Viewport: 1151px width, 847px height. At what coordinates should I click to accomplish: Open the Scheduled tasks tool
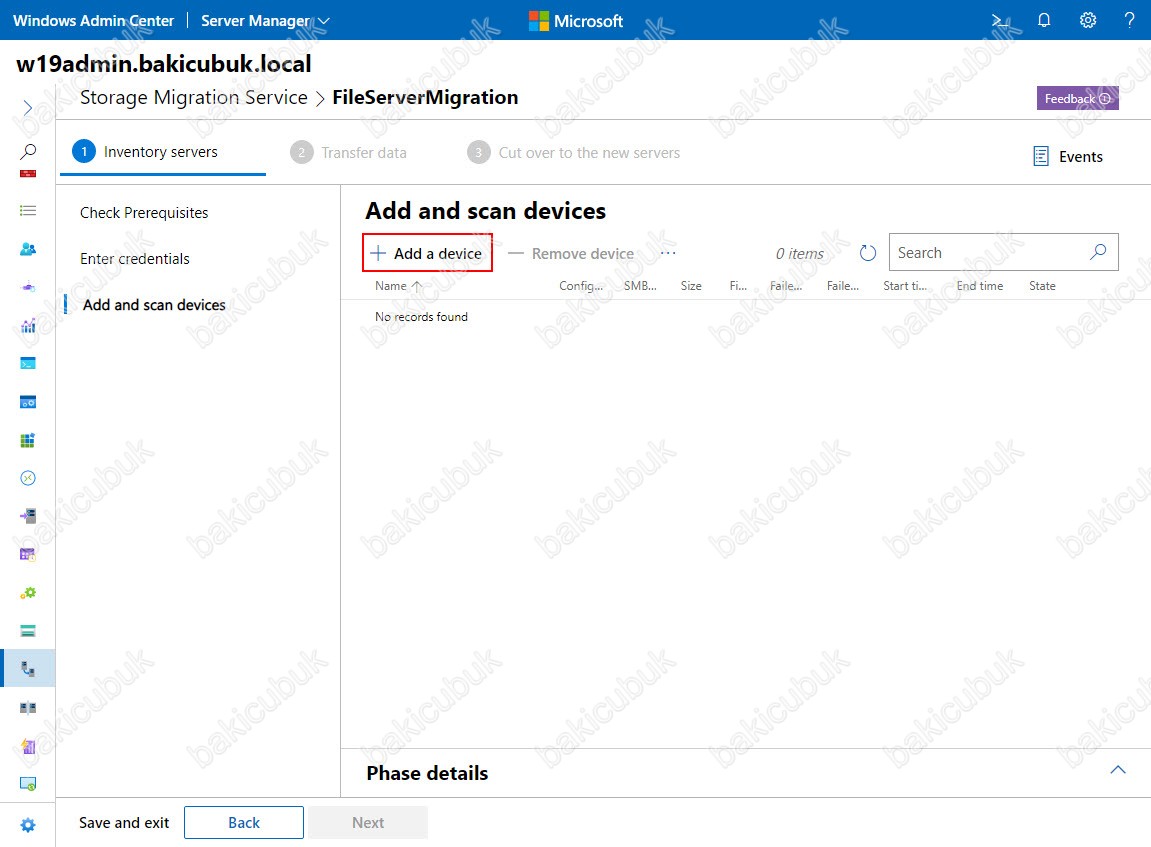coord(28,554)
